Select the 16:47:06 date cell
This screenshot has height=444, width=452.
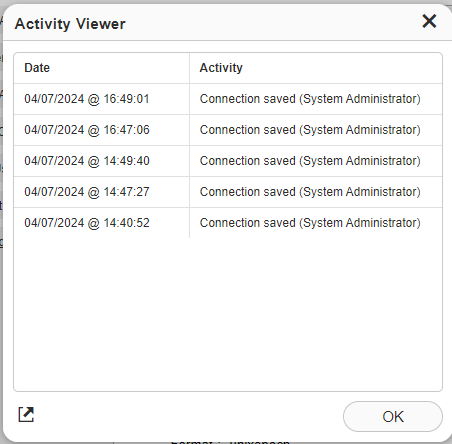pos(102,130)
